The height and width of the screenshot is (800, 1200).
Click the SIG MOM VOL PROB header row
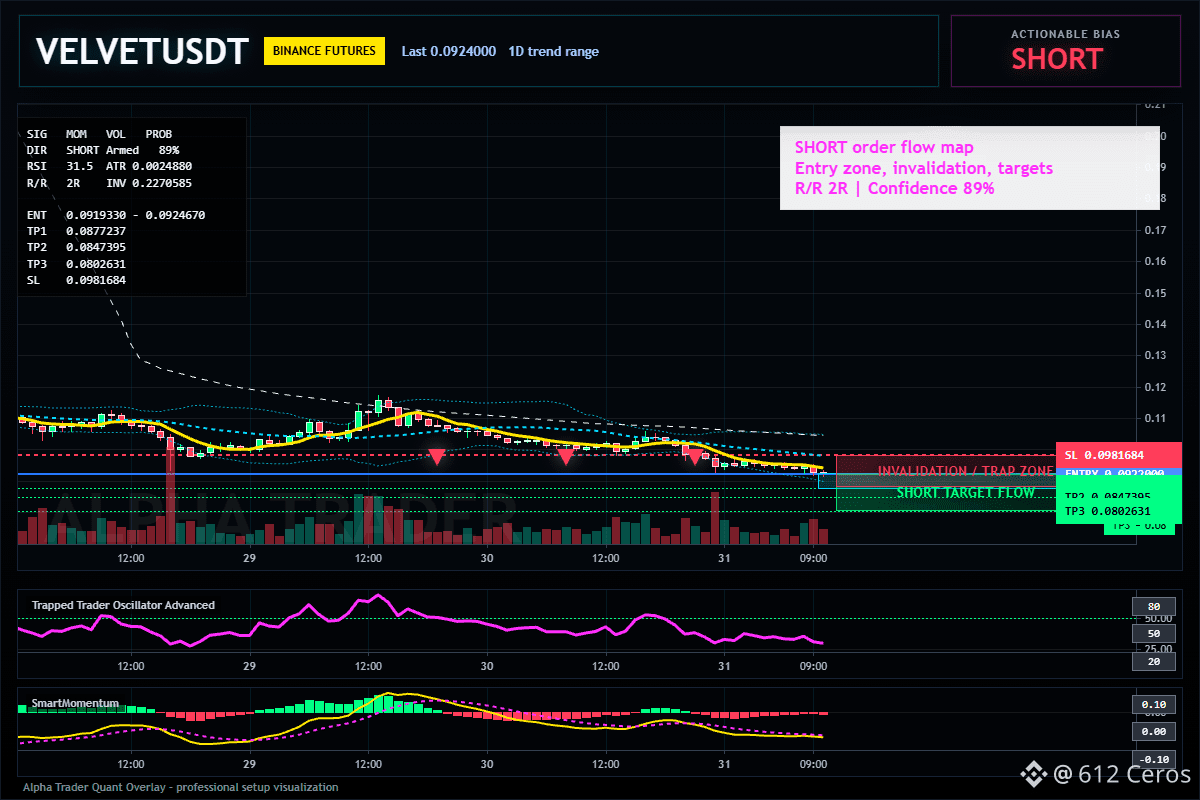click(99, 133)
